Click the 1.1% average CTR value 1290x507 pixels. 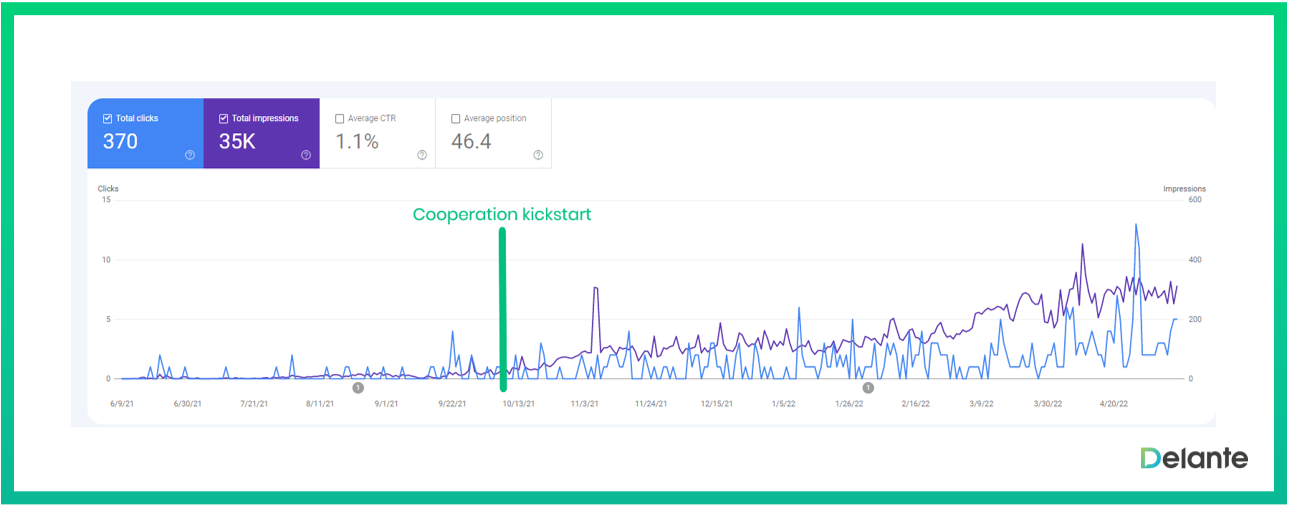(357, 142)
